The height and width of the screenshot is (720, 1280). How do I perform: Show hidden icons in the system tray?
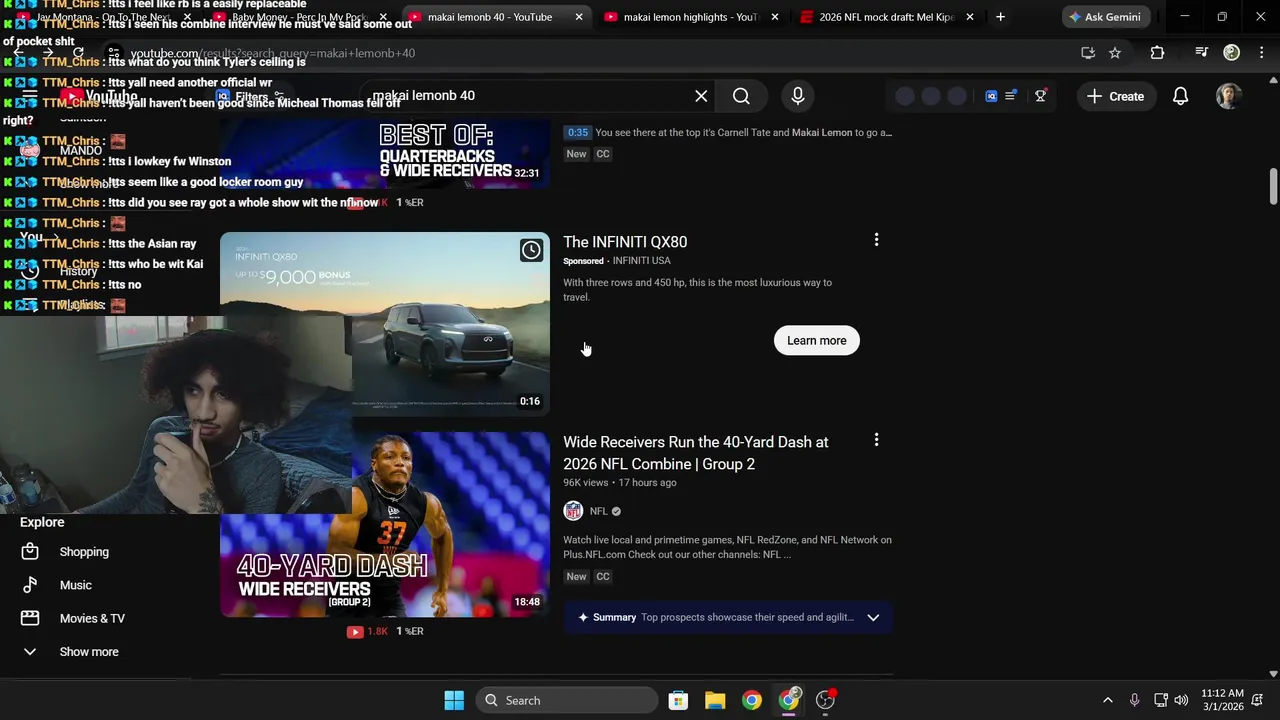point(1107,700)
